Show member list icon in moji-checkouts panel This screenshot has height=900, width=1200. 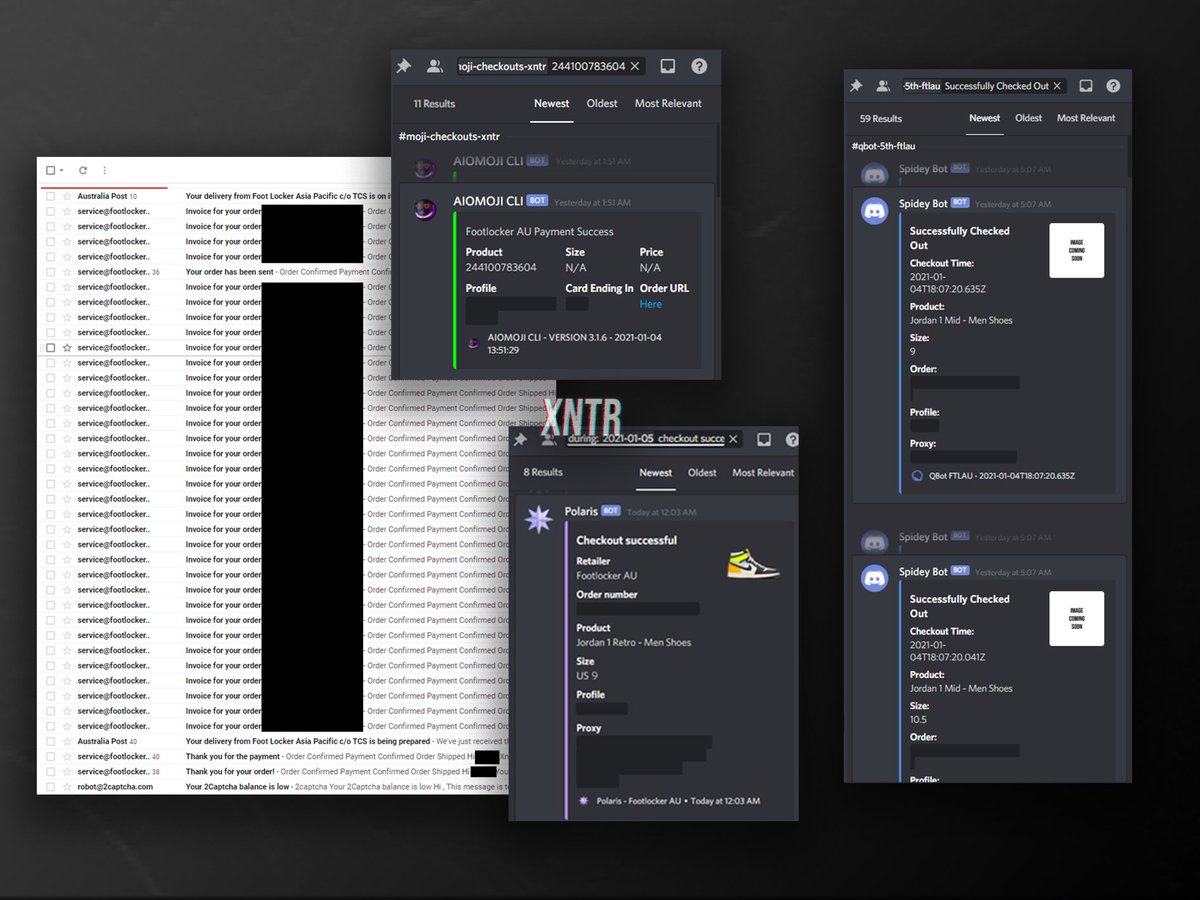(434, 66)
